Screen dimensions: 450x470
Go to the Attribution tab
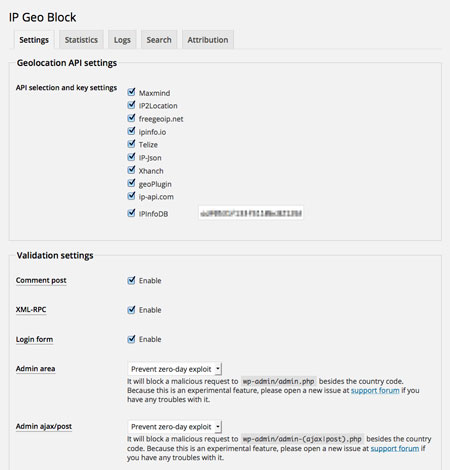coord(208,40)
